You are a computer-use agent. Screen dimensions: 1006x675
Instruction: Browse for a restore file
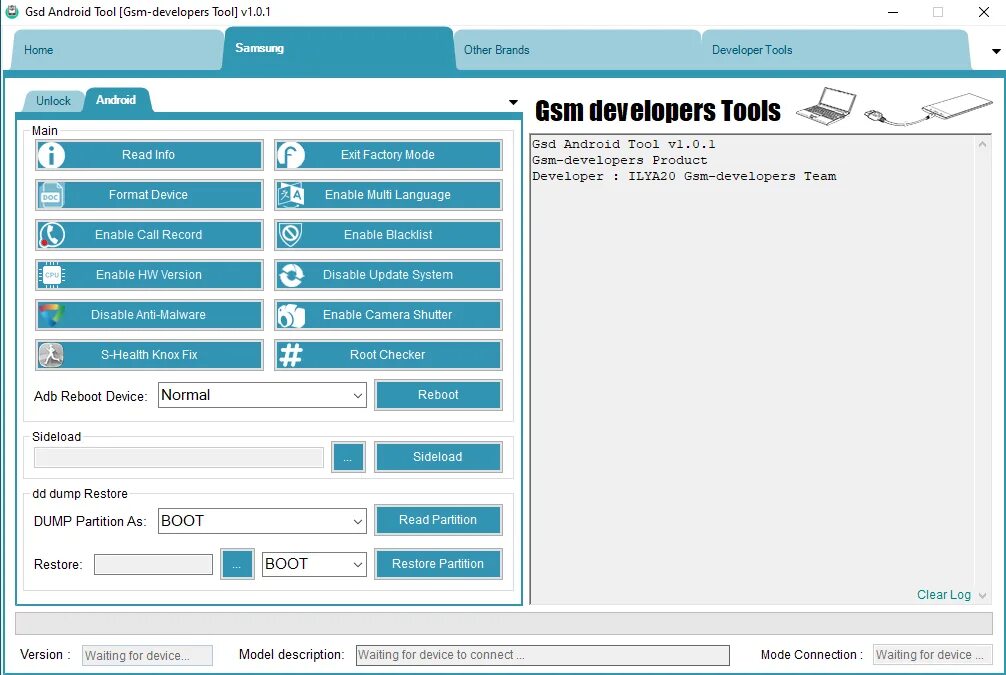pos(237,565)
